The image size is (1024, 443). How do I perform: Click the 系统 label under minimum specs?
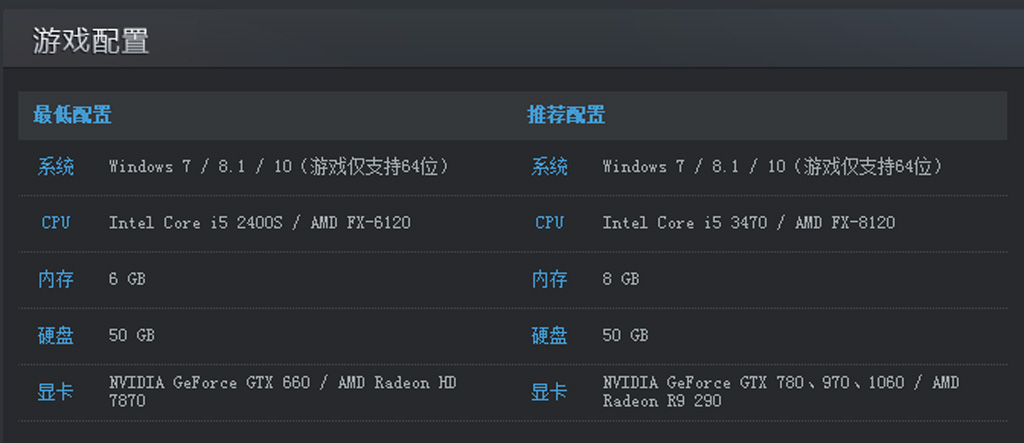56,167
